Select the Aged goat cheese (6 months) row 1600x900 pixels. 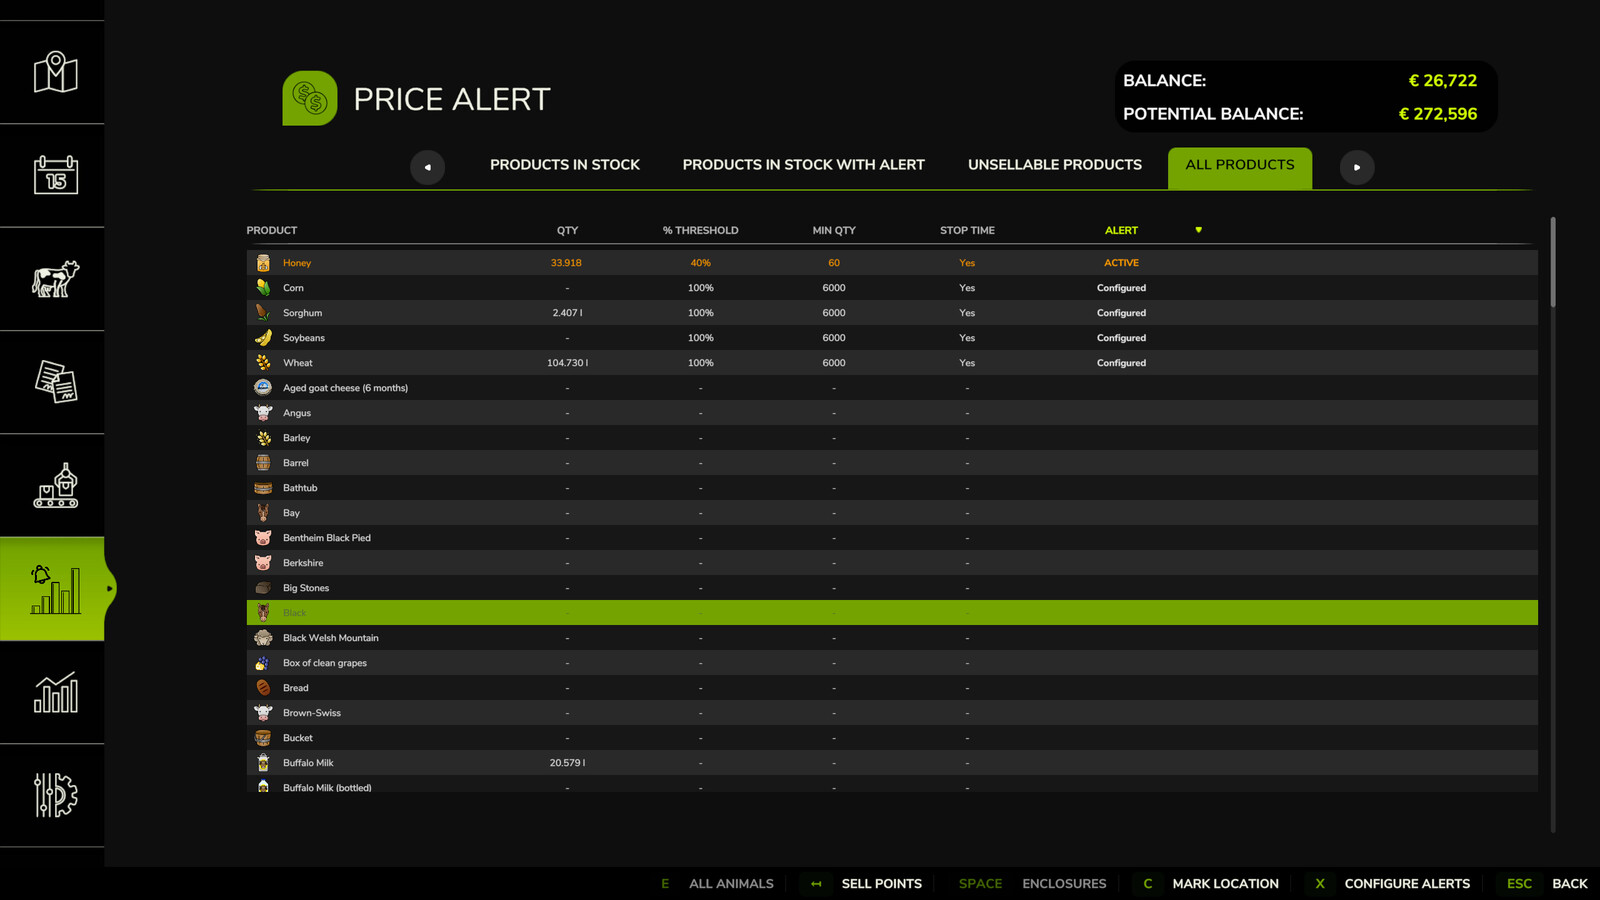[x=892, y=388]
